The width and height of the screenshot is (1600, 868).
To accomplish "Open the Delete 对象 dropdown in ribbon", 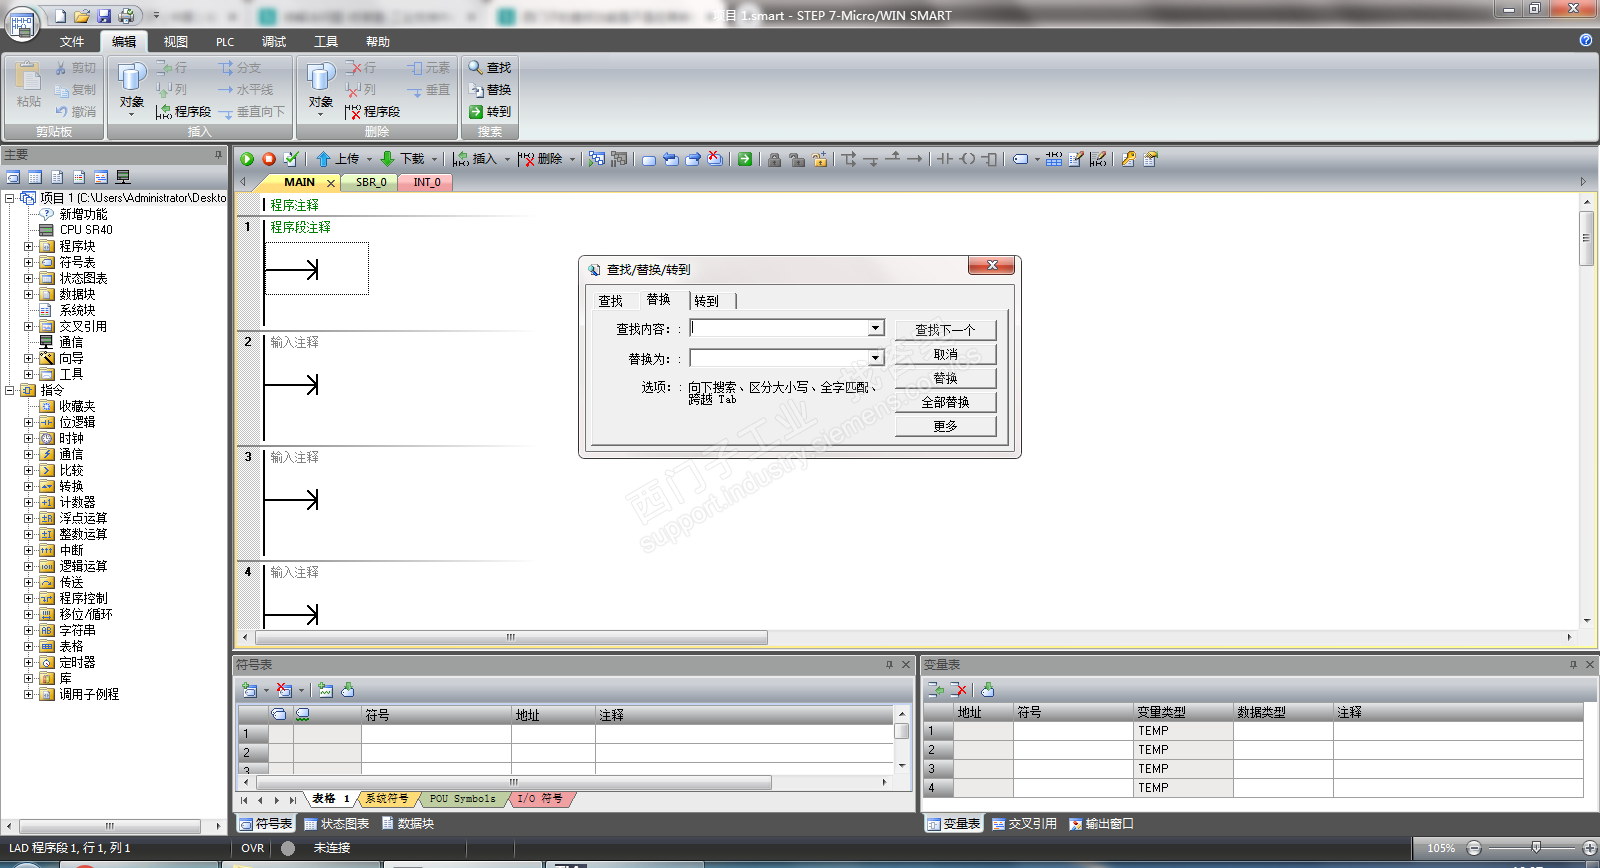I will click(x=320, y=114).
